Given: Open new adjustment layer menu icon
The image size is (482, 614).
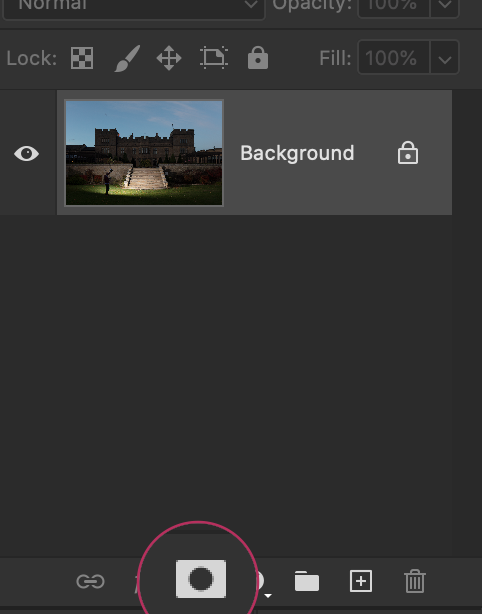Looking at the screenshot, I should point(263,582).
